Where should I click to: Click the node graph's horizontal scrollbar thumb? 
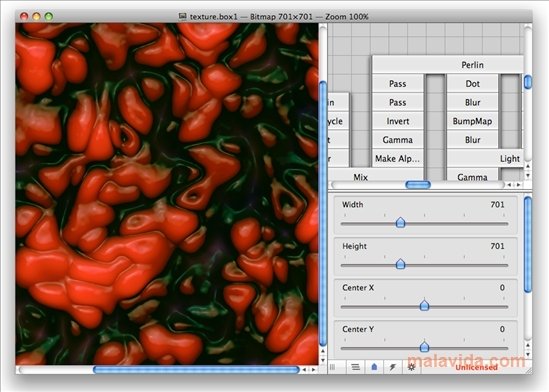pos(418,184)
